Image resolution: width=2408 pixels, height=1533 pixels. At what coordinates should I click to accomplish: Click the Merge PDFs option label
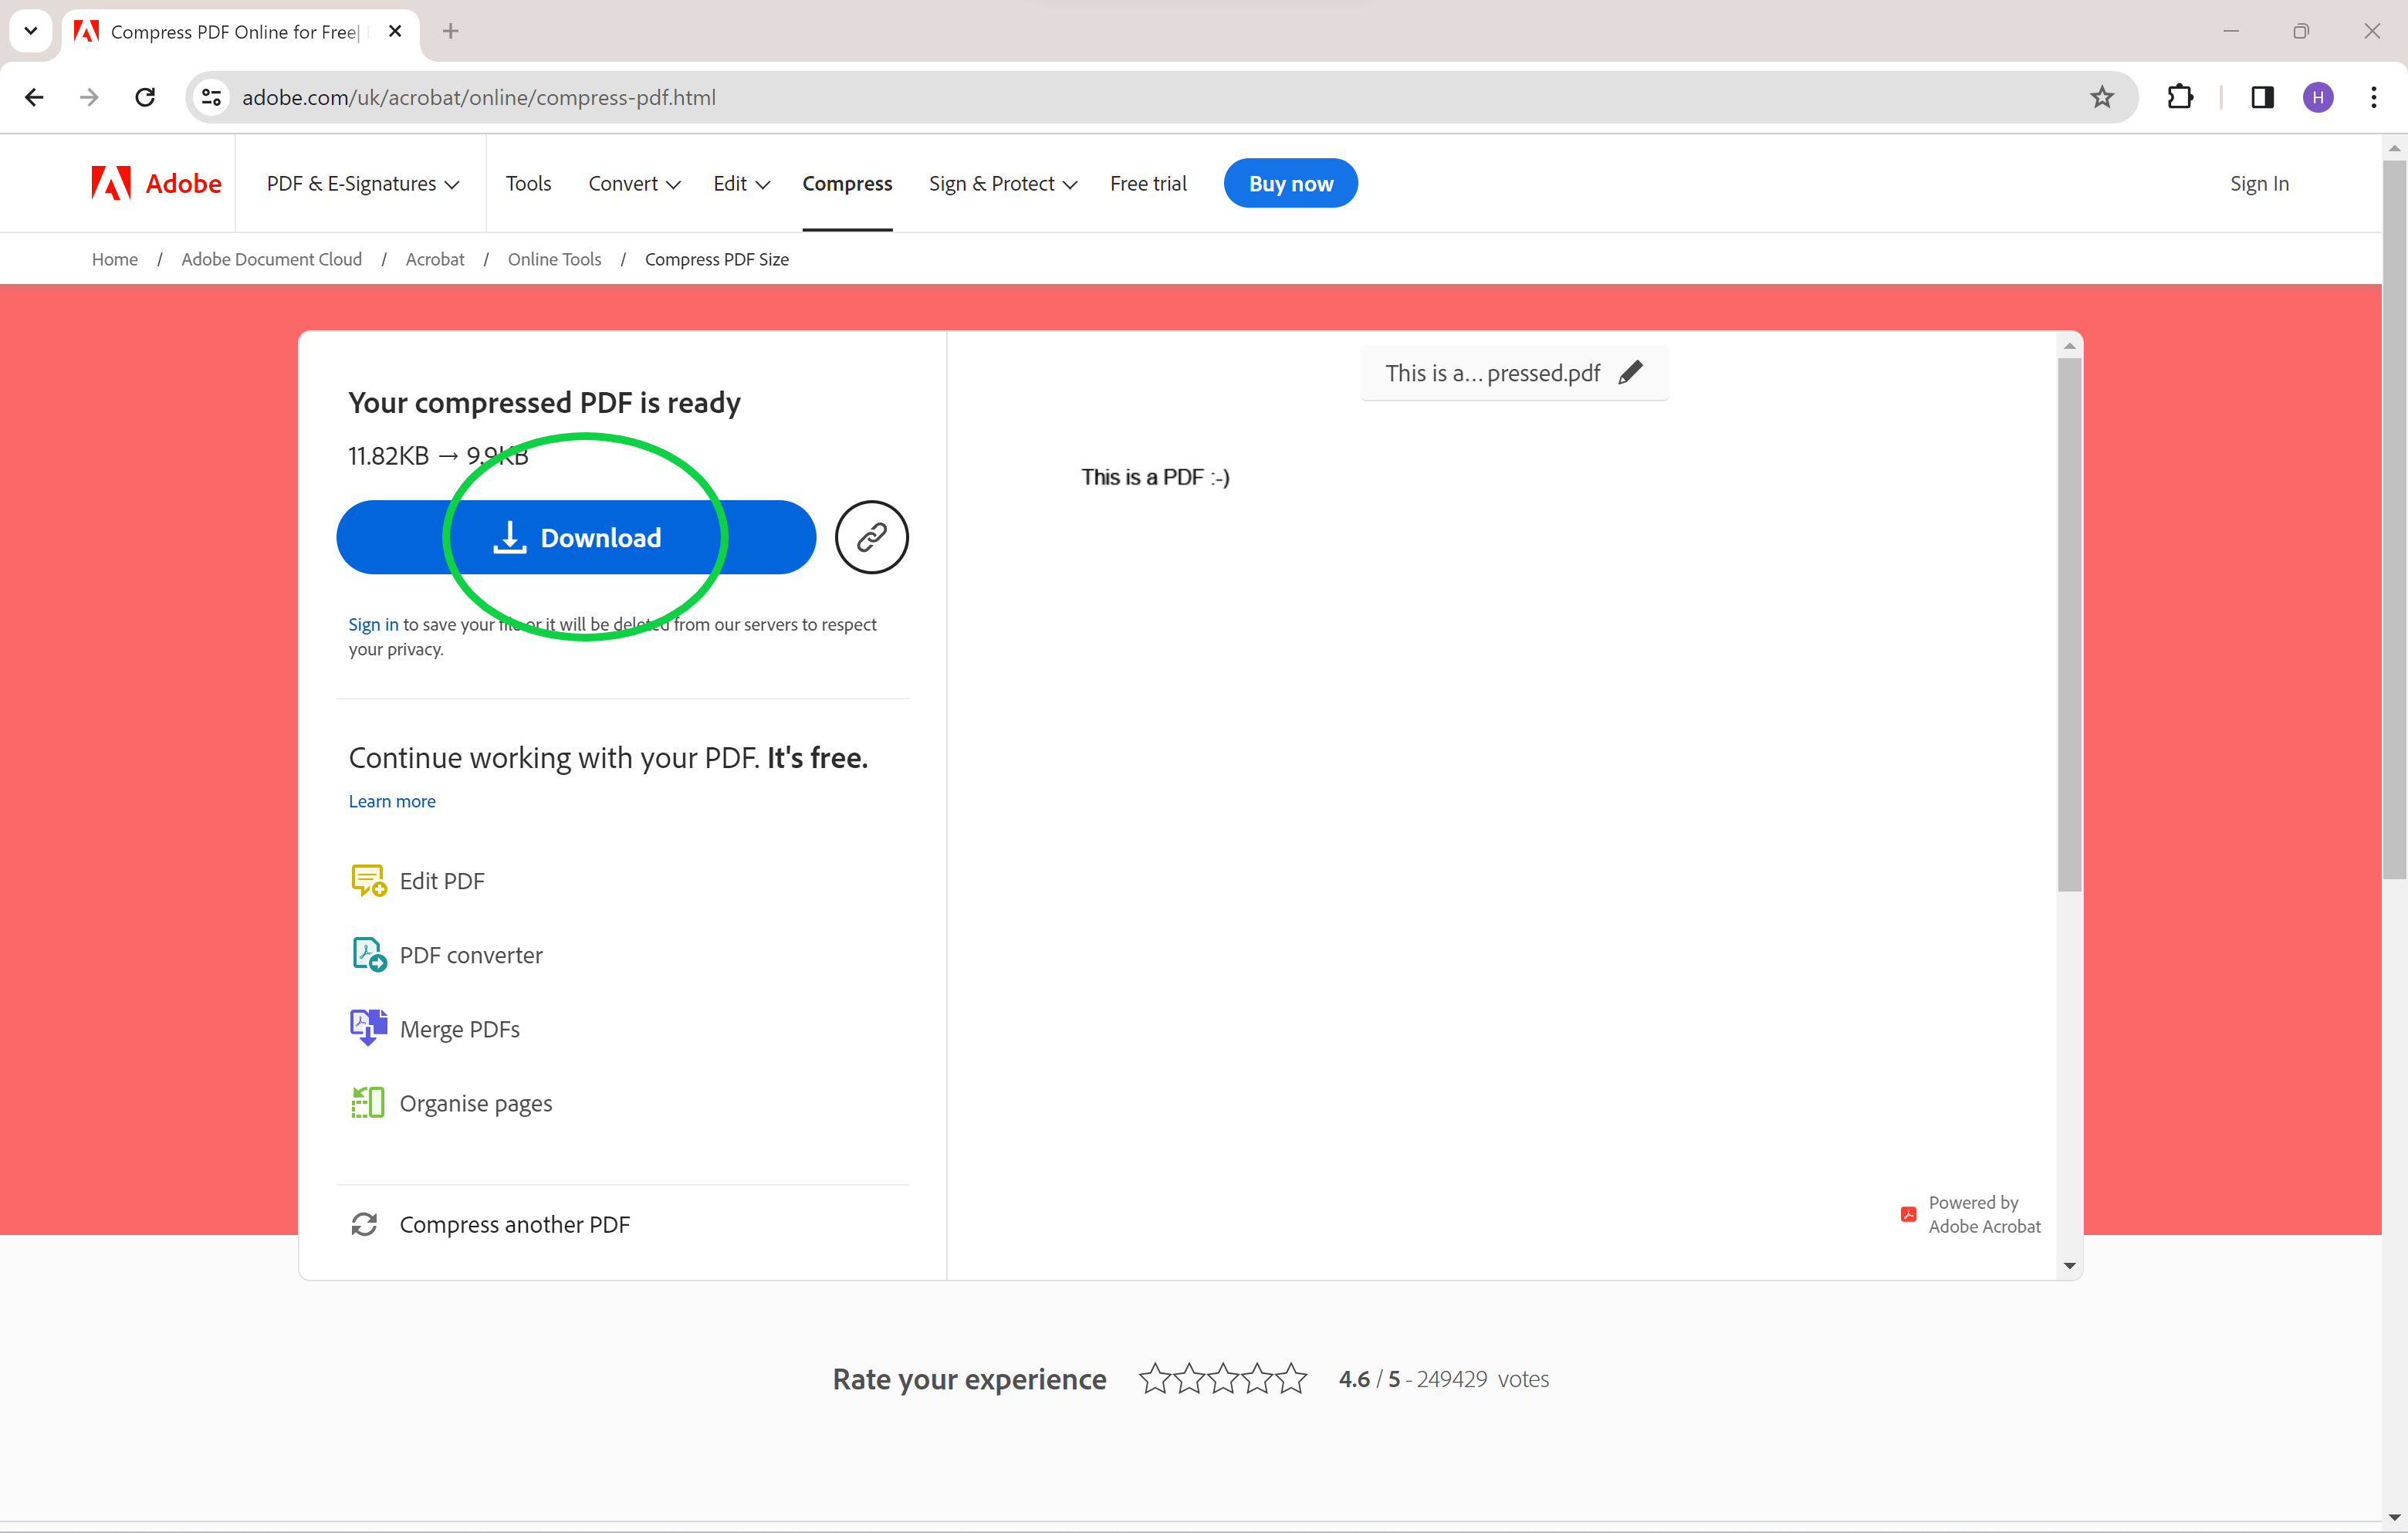pos(460,1029)
